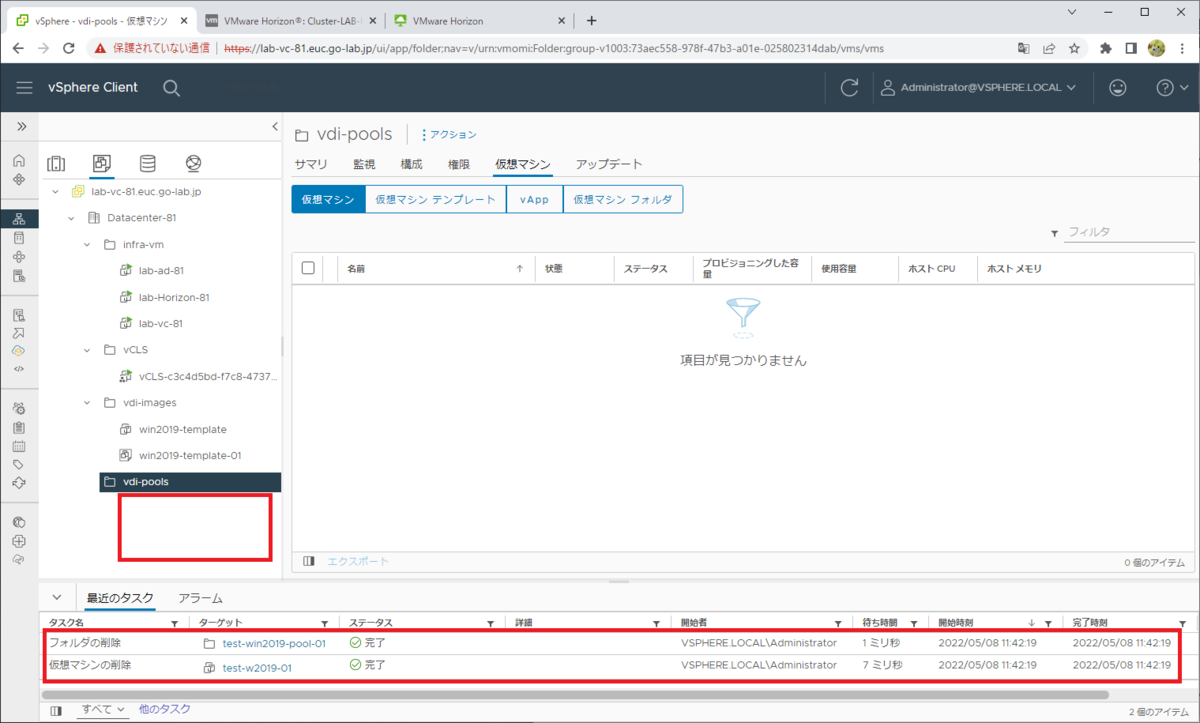Select the vApp button
1200x723 pixels.
point(534,199)
